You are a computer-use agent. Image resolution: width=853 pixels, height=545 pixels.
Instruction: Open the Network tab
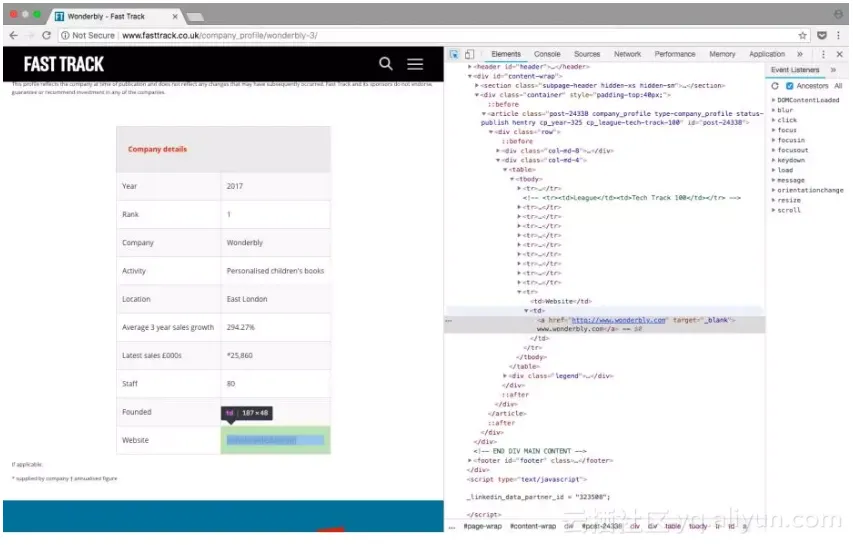tap(627, 54)
